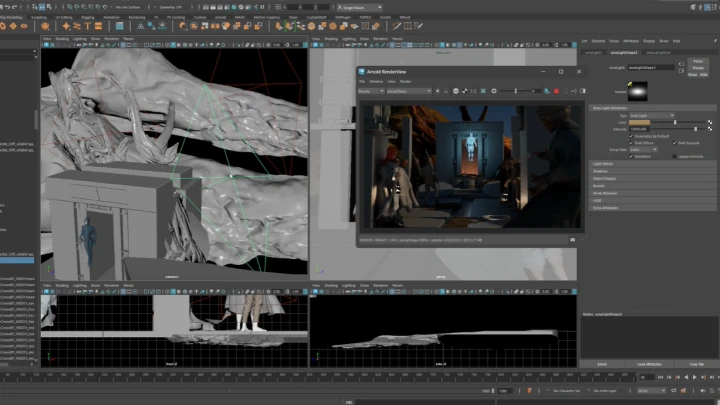Screen dimensions: 720x405
Task: Click the pause icon in top status line
Action: coord(262,7)
